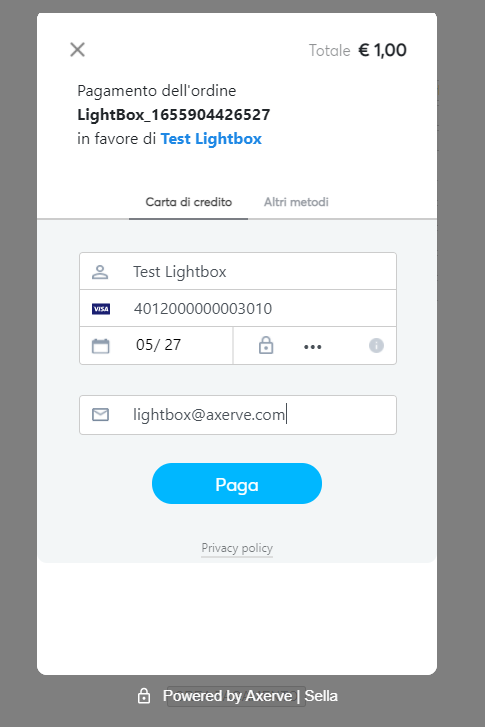Viewport: 485px width, 727px height.
Task: Focus the expiry date field 05/27
Action: tap(156, 345)
